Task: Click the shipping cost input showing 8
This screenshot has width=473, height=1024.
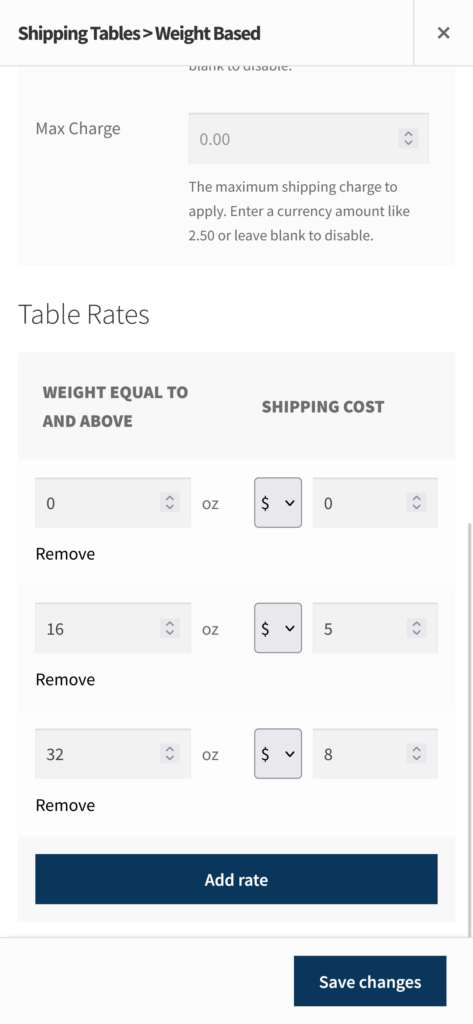Action: (375, 754)
